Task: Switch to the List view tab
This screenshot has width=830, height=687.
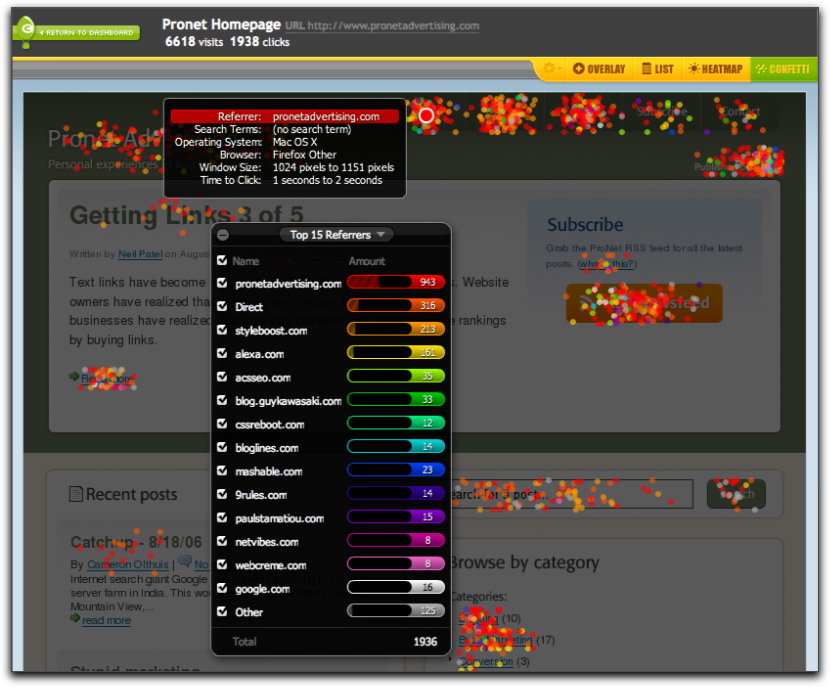Action: click(658, 69)
